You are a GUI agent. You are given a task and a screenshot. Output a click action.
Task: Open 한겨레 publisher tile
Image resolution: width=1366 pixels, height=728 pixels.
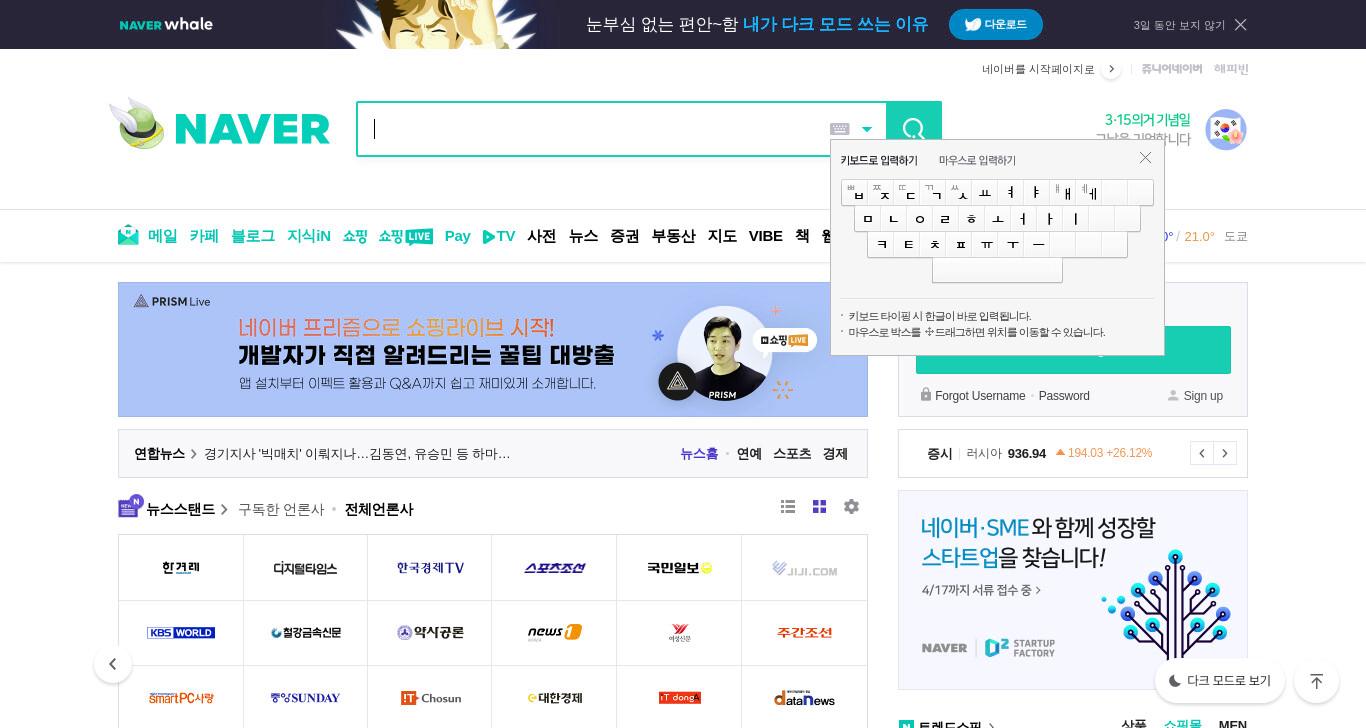coord(181,568)
